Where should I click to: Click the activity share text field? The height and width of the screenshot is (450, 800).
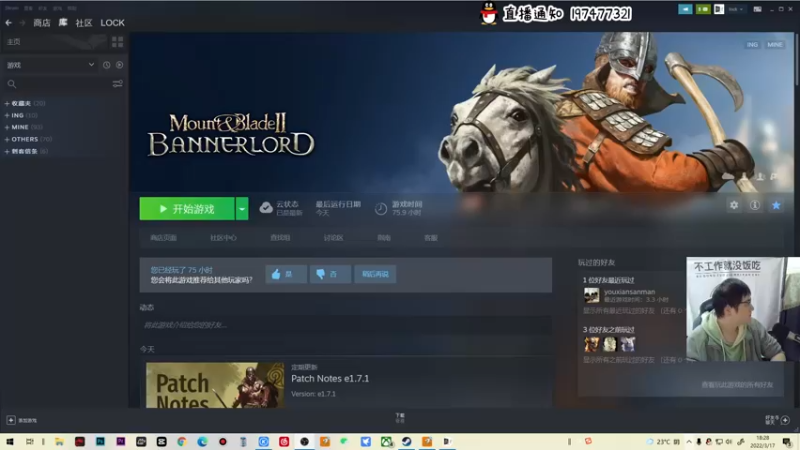pyautogui.click(x=345, y=325)
